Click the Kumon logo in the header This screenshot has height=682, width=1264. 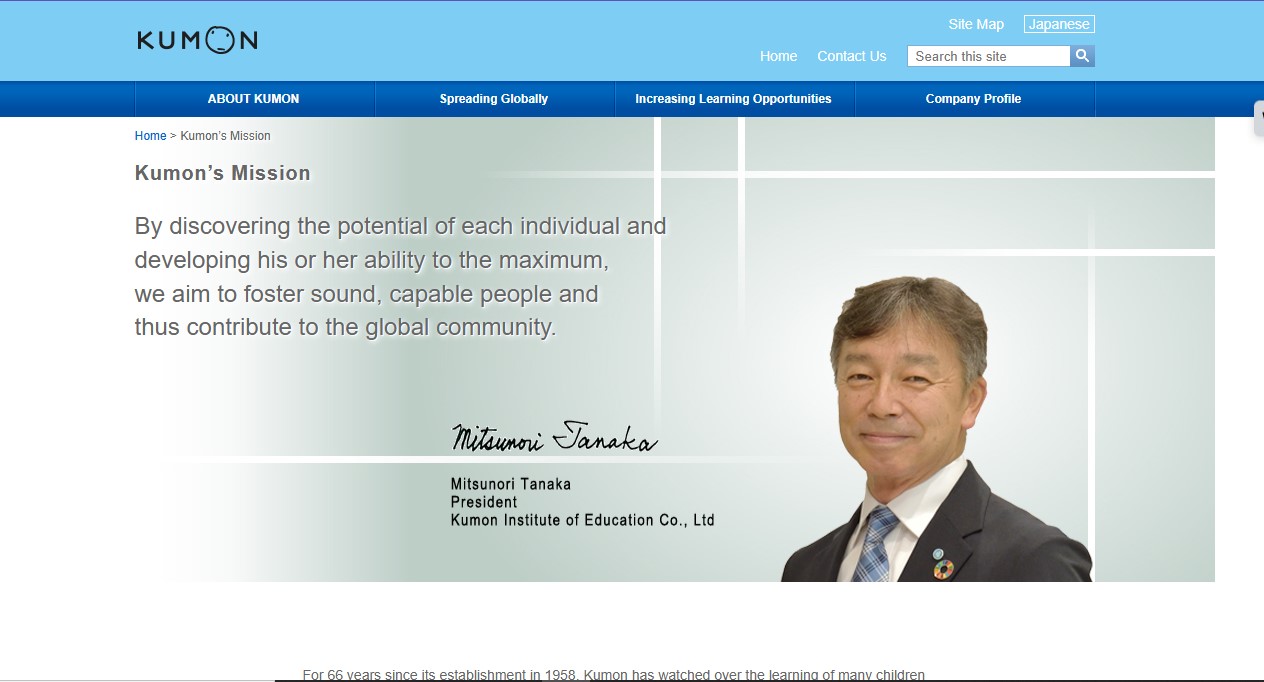click(197, 40)
